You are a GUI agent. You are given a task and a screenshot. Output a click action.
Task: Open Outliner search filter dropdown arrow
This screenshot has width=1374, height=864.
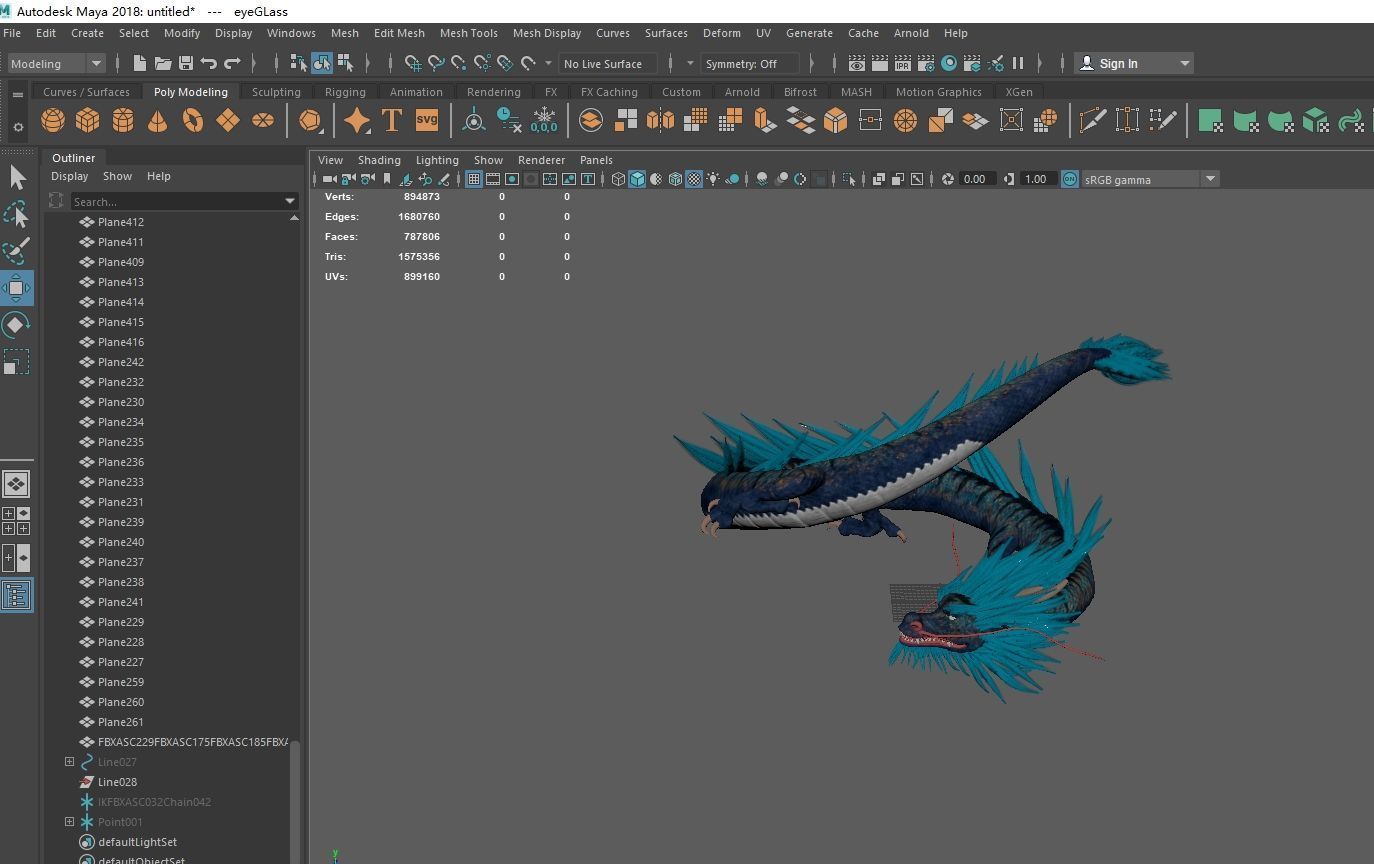[x=290, y=201]
